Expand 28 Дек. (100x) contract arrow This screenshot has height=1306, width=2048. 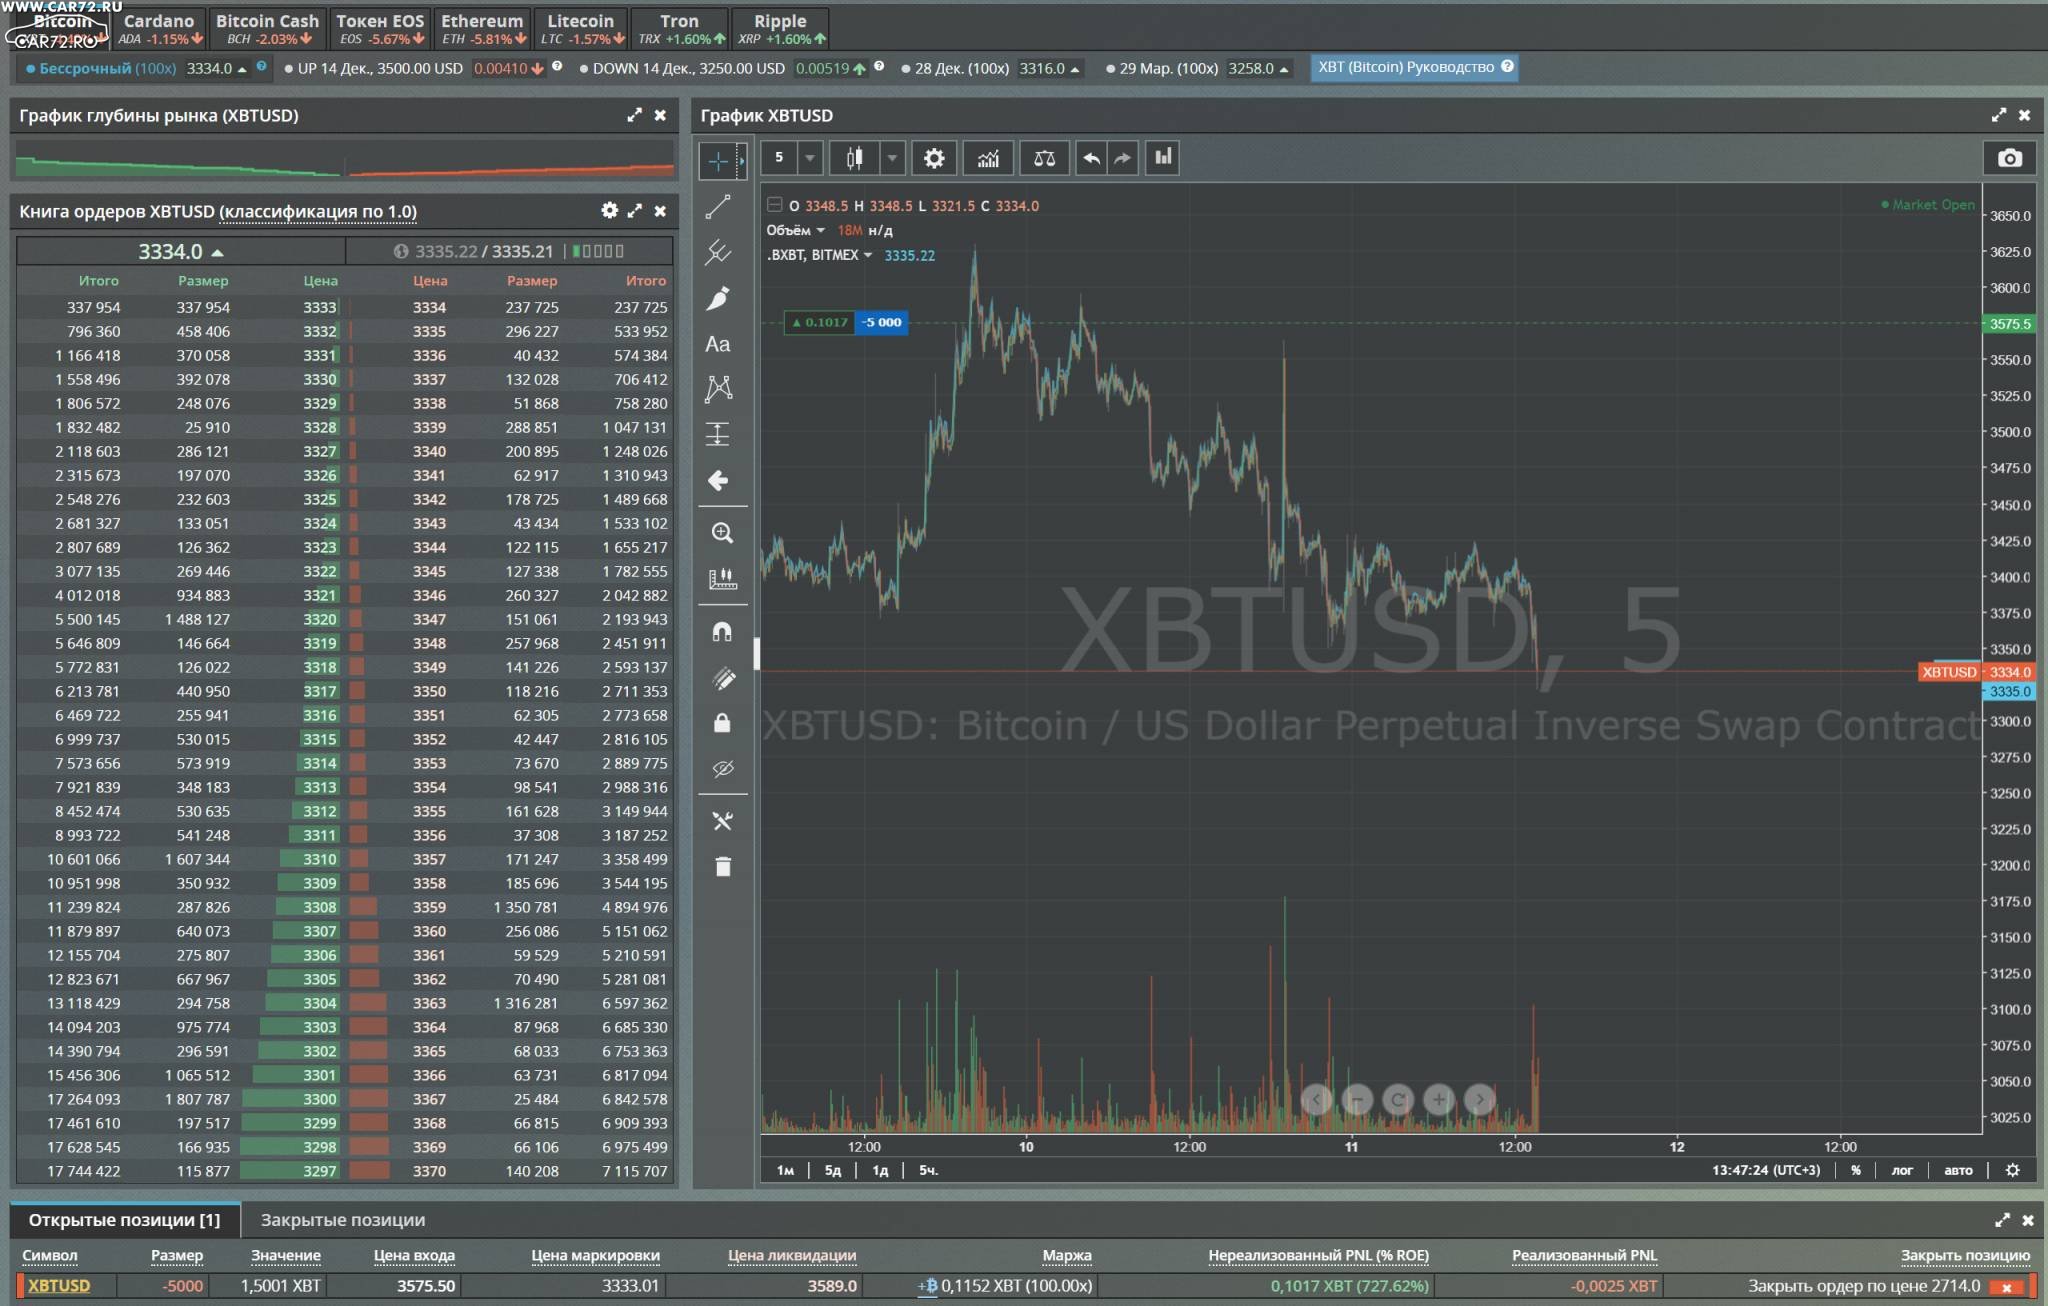coord(1075,69)
